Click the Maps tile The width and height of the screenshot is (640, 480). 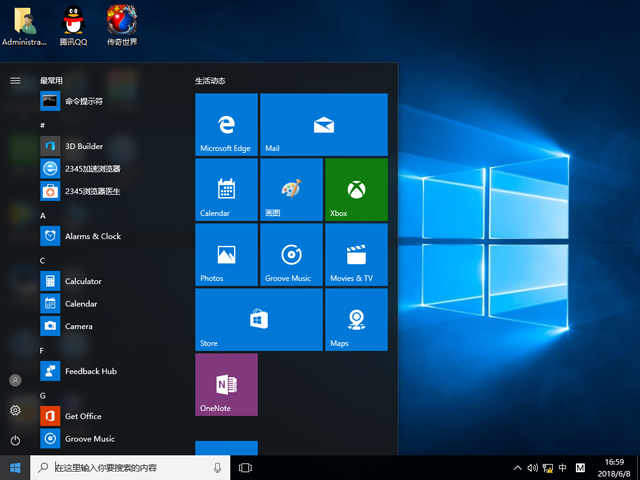(356, 320)
